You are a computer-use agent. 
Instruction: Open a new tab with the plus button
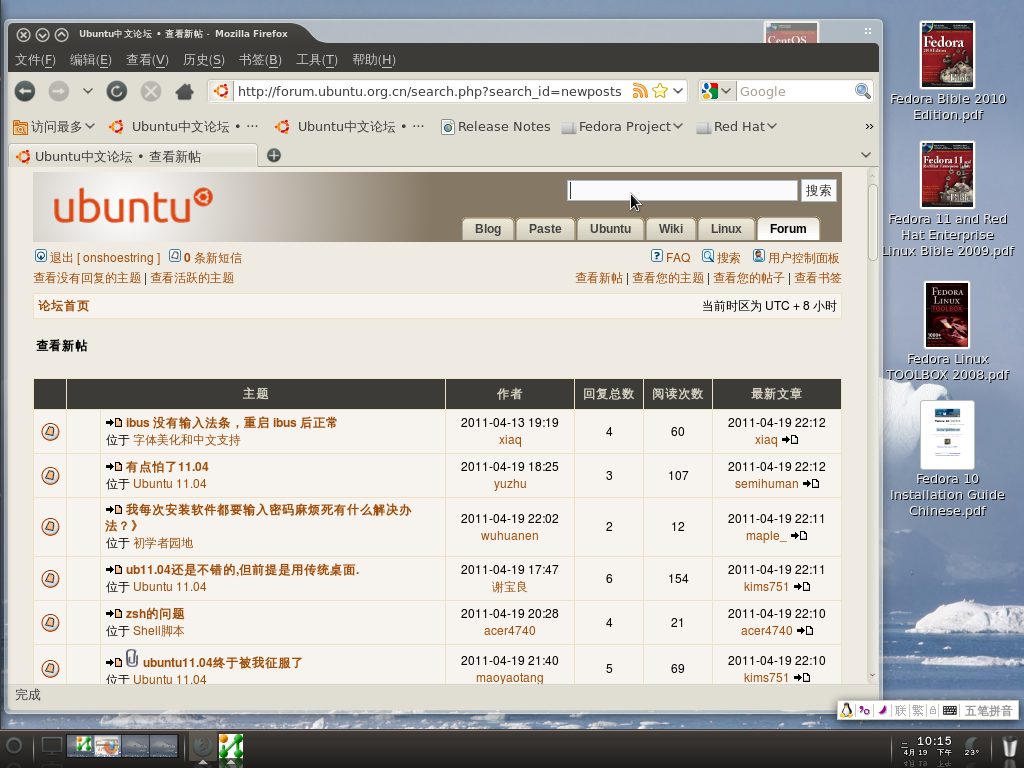[274, 155]
